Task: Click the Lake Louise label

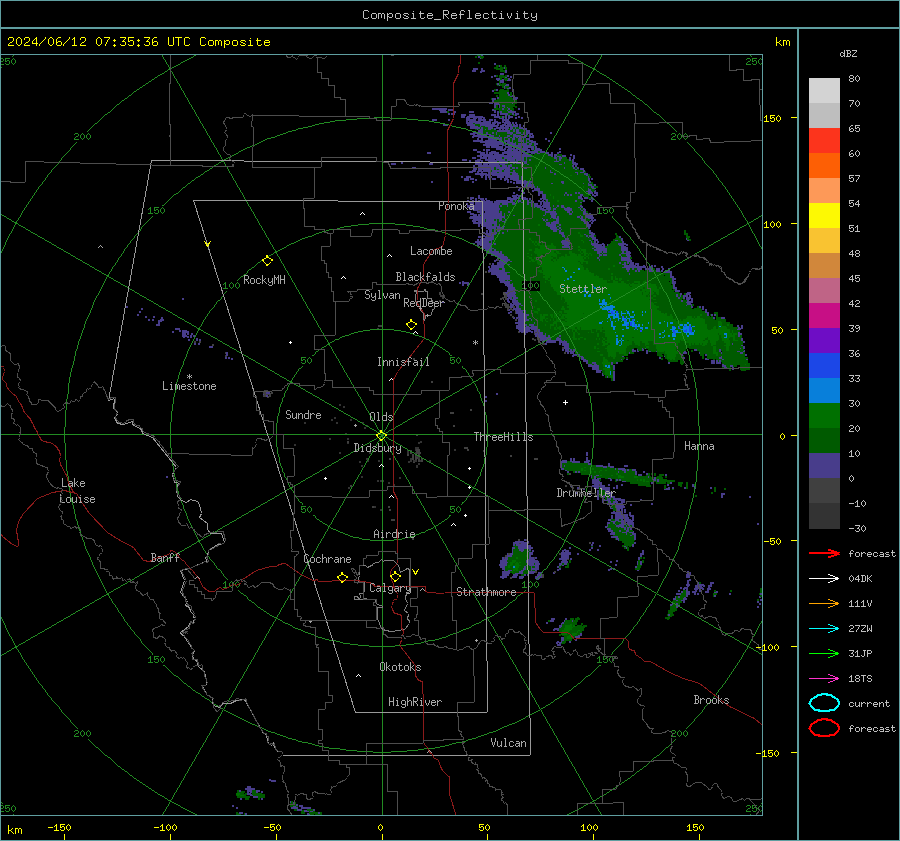Action: click(x=77, y=491)
